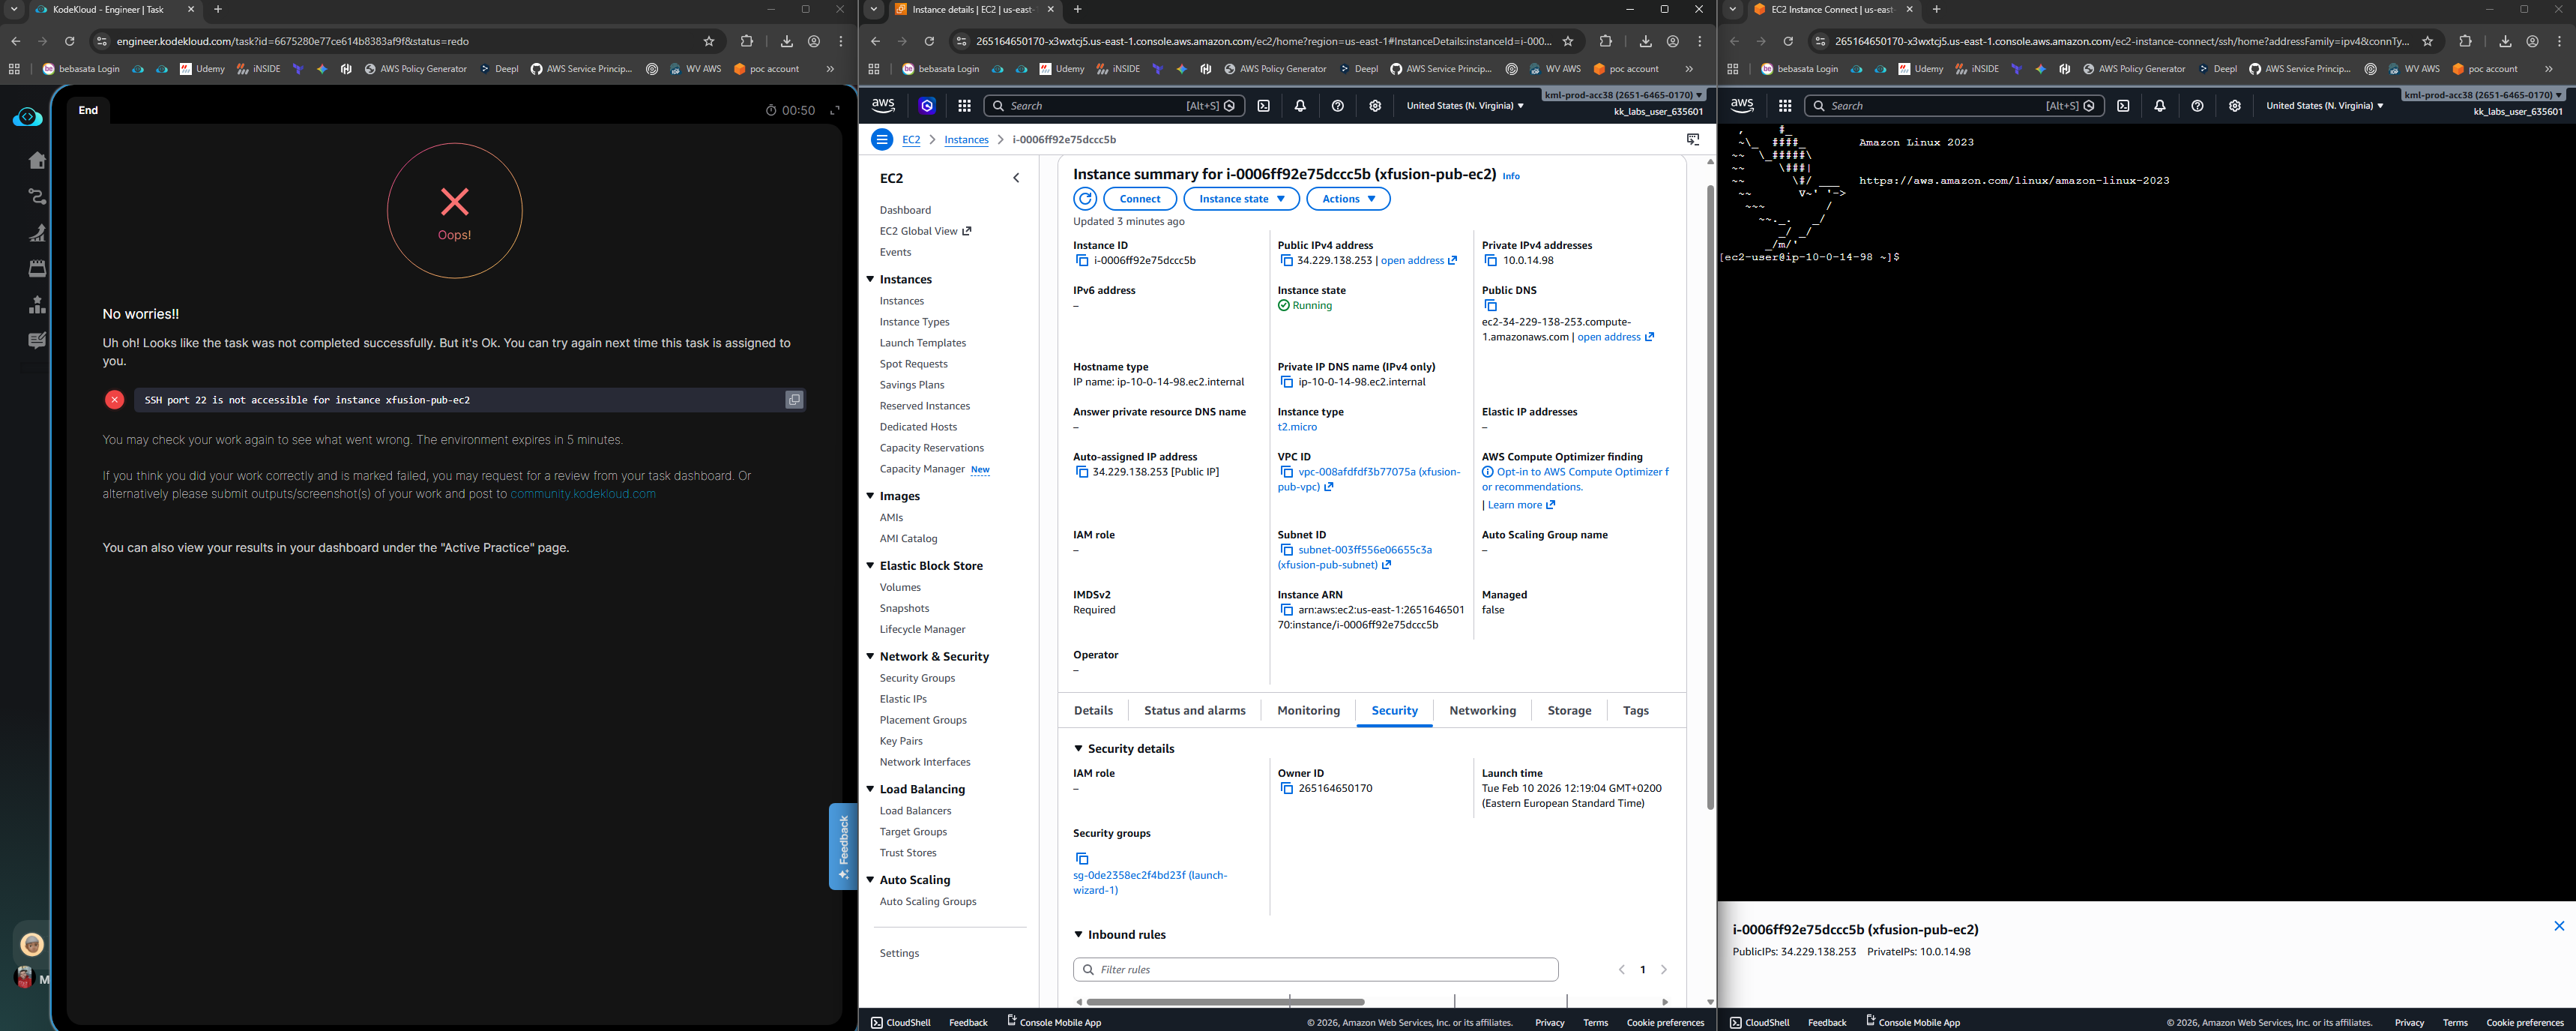This screenshot has height=1031, width=2576.
Task: Switch to the Networking tab
Action: pos(1482,711)
